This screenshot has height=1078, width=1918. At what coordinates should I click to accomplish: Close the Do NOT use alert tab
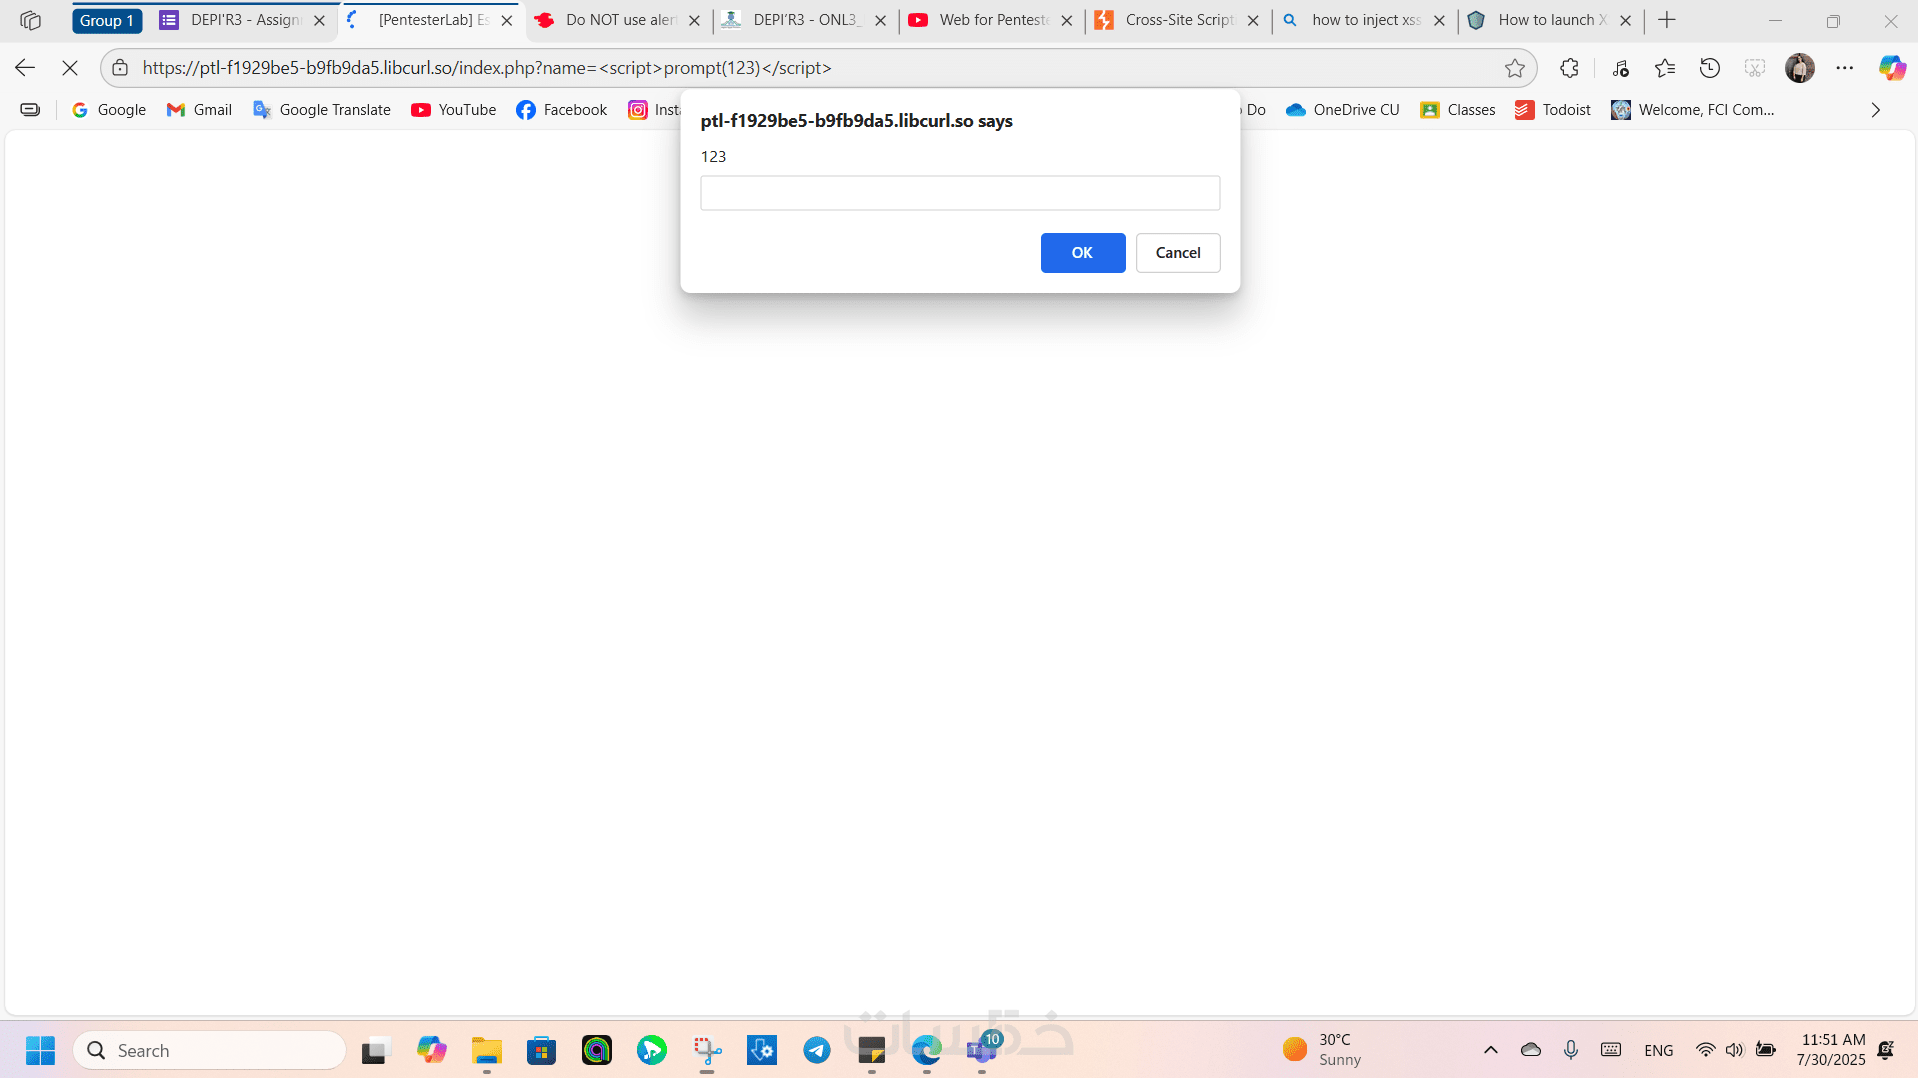(695, 20)
